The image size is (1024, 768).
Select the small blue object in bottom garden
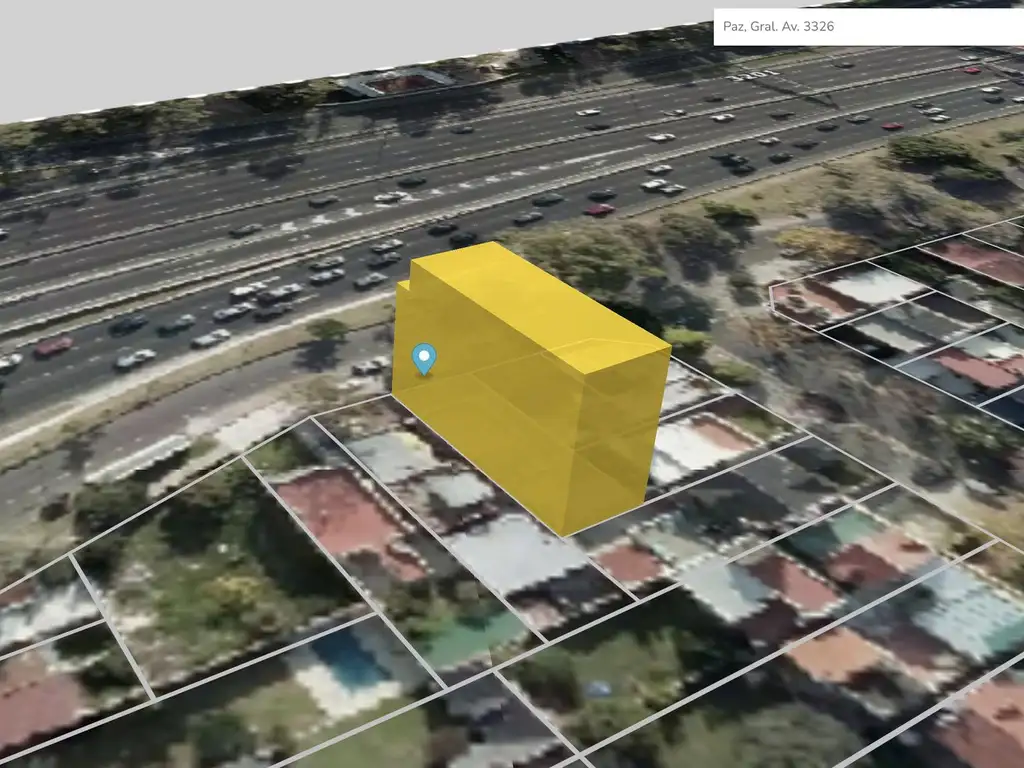[598, 688]
